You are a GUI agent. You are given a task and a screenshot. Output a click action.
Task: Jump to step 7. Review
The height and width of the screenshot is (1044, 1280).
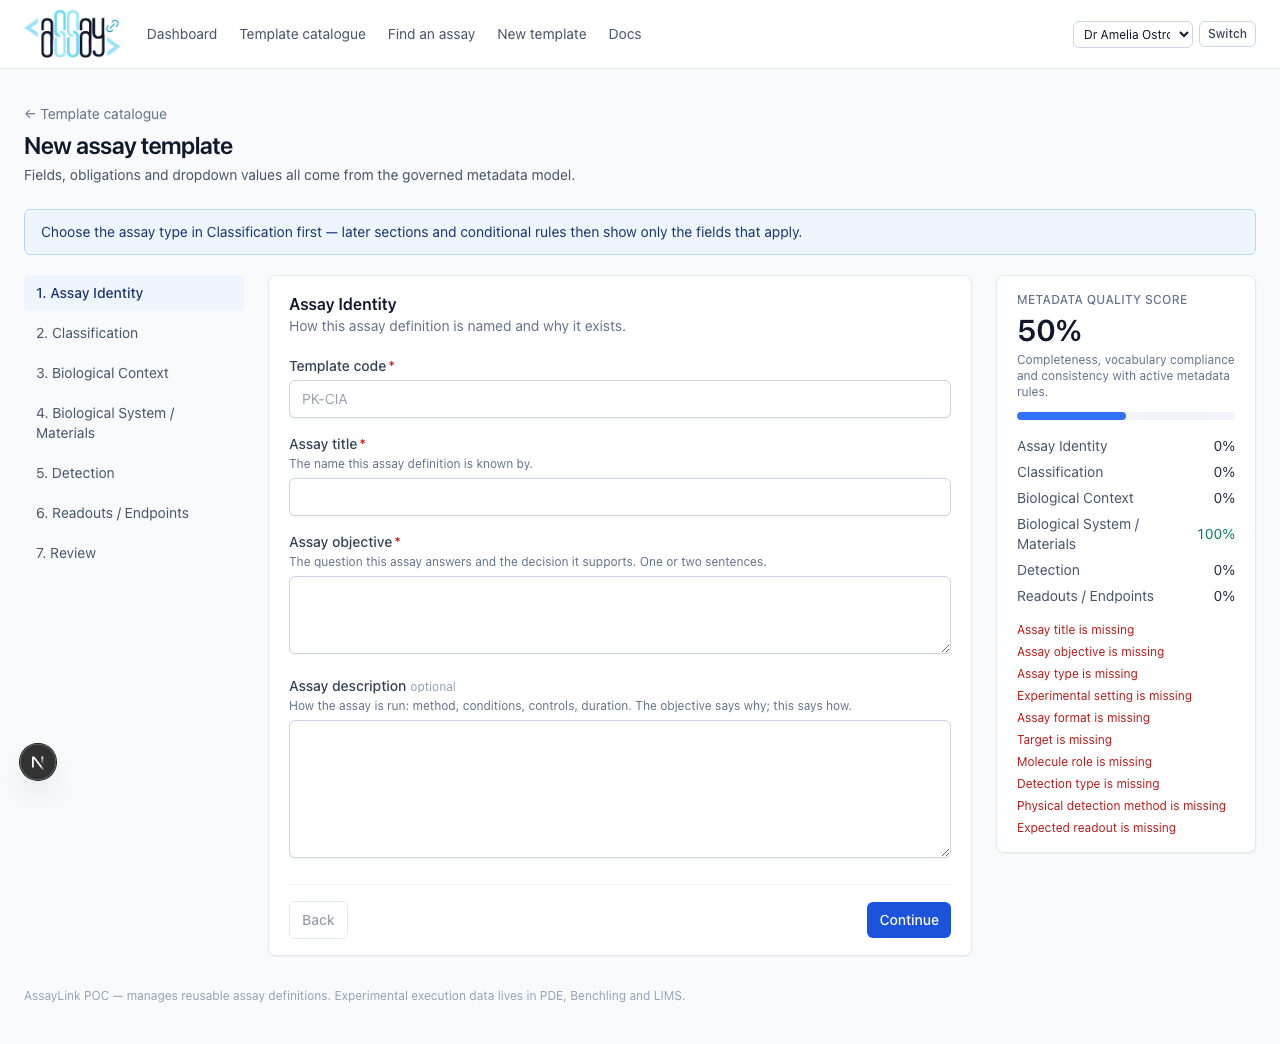click(134, 553)
